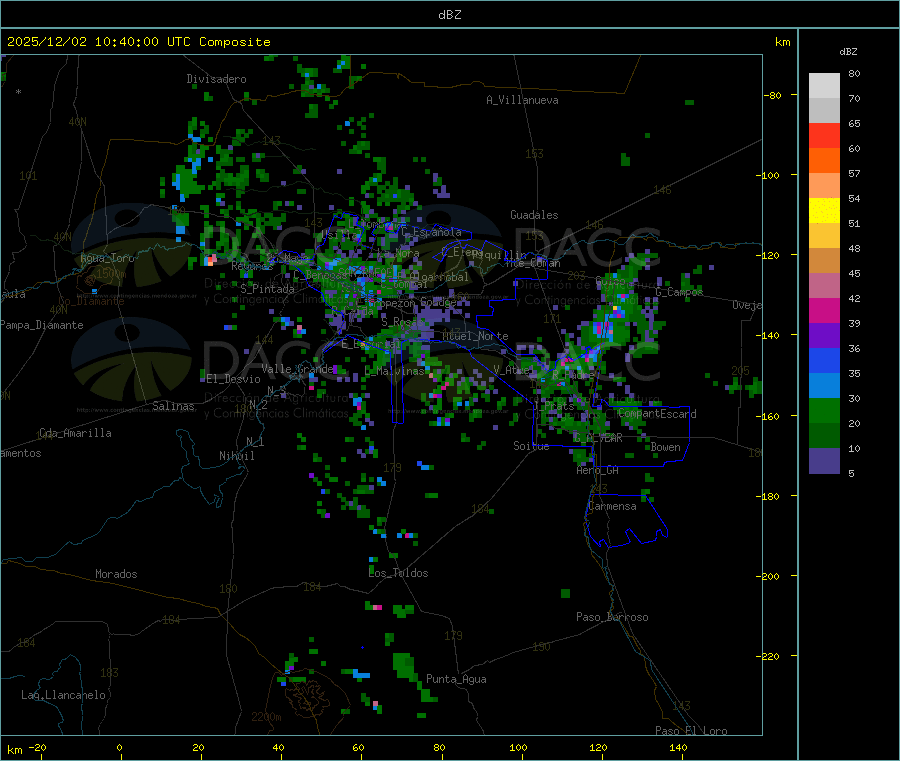Screen dimensions: 900x761
Task: Pick the bright green legend swatch below 30
Action: [x=824, y=410]
